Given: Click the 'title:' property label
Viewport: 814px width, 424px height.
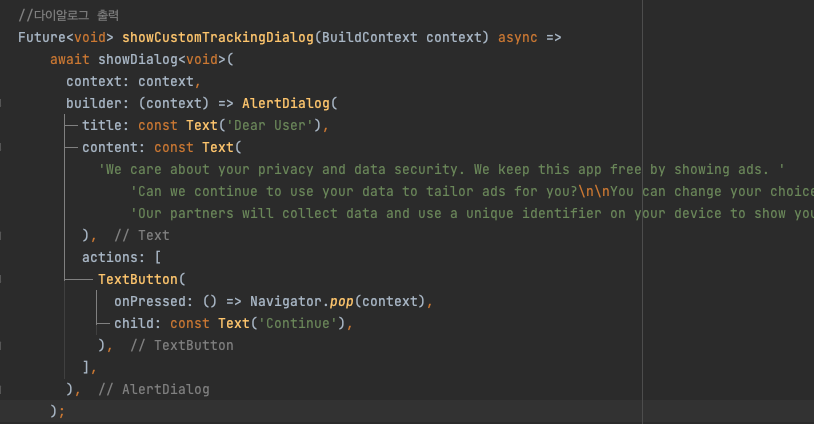Looking at the screenshot, I should click(x=105, y=126).
